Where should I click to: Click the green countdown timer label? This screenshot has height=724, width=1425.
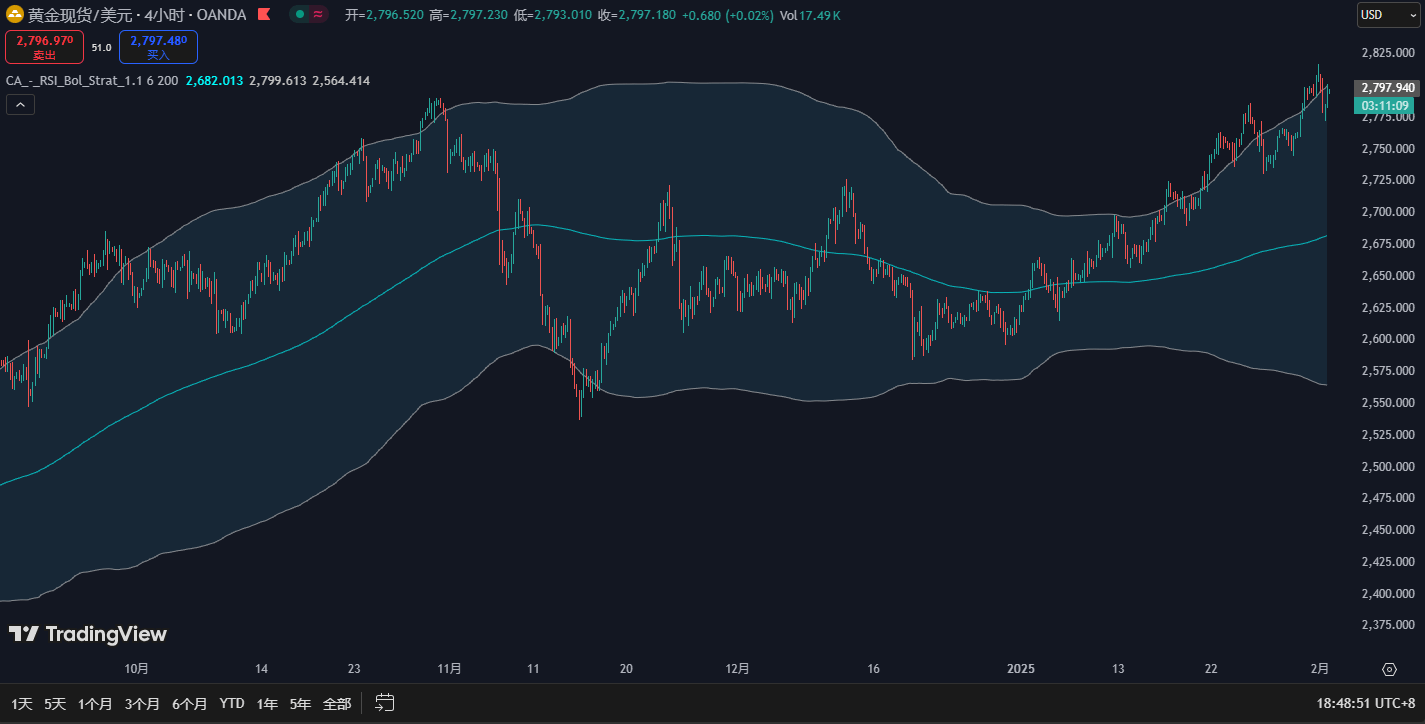tap(1384, 105)
